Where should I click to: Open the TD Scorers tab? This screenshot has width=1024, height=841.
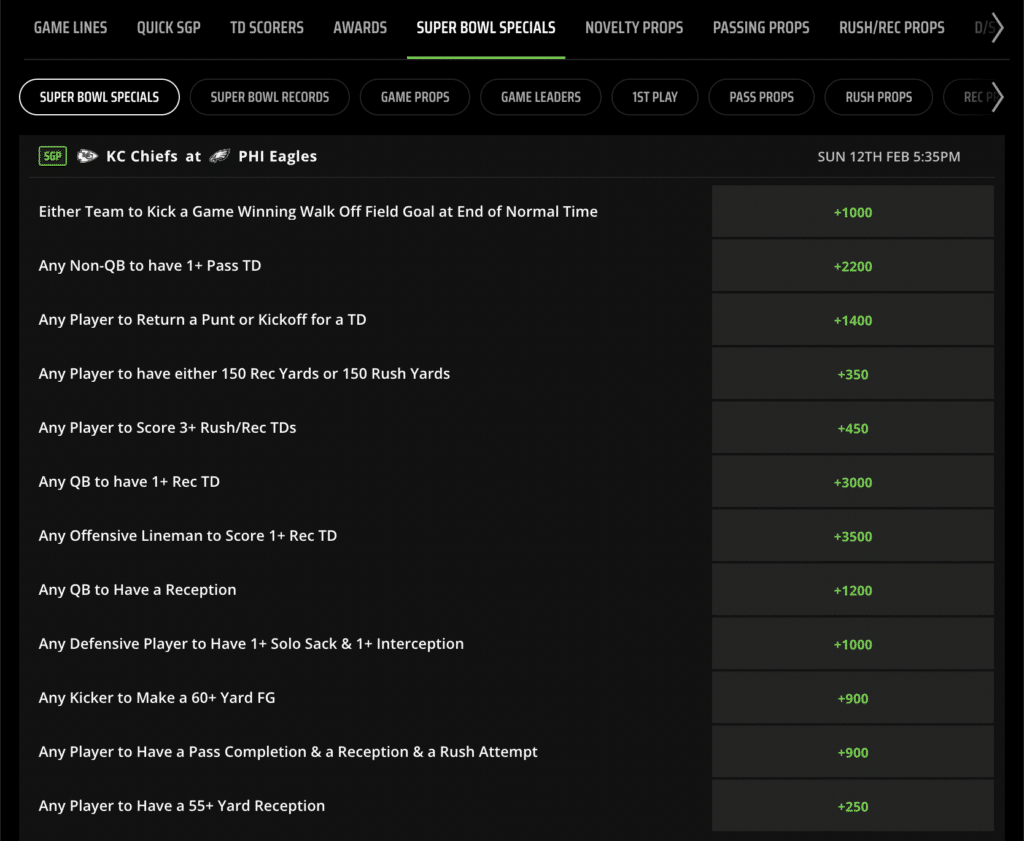click(266, 27)
